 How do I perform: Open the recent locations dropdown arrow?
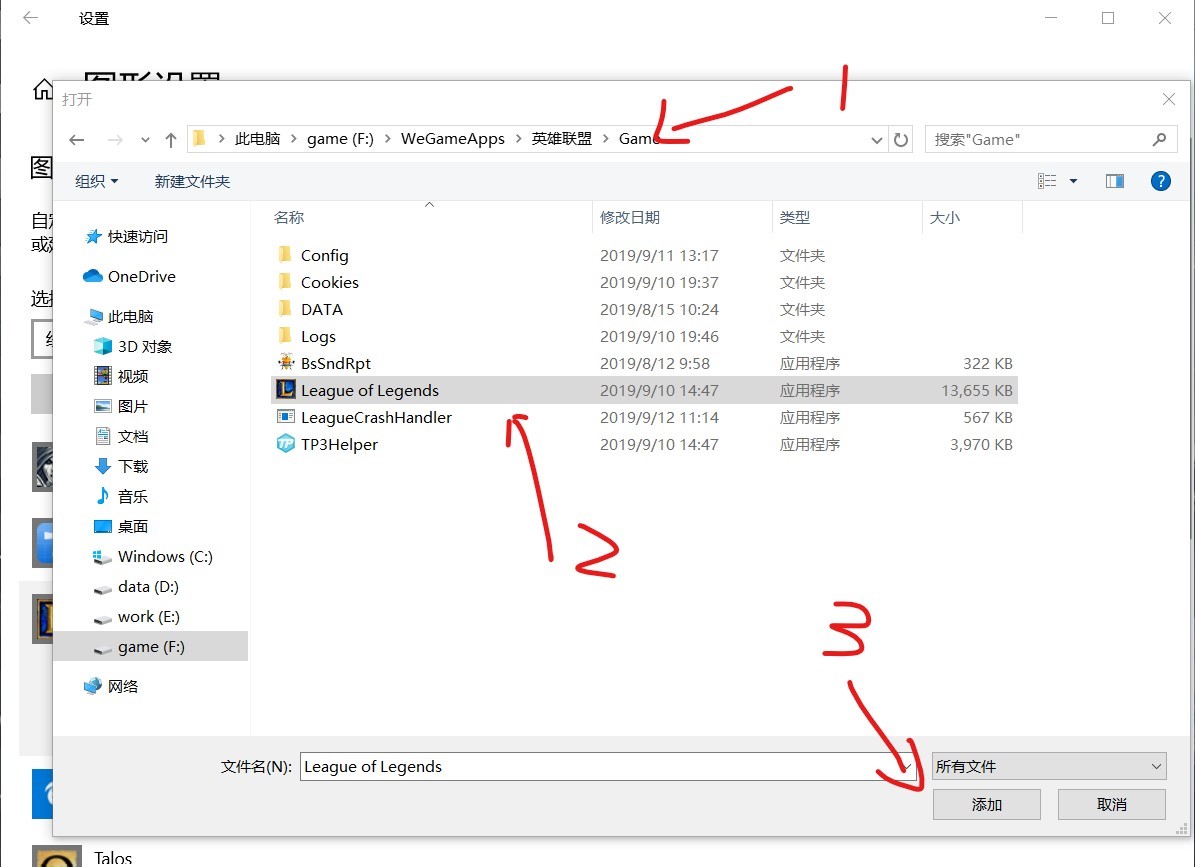[145, 139]
